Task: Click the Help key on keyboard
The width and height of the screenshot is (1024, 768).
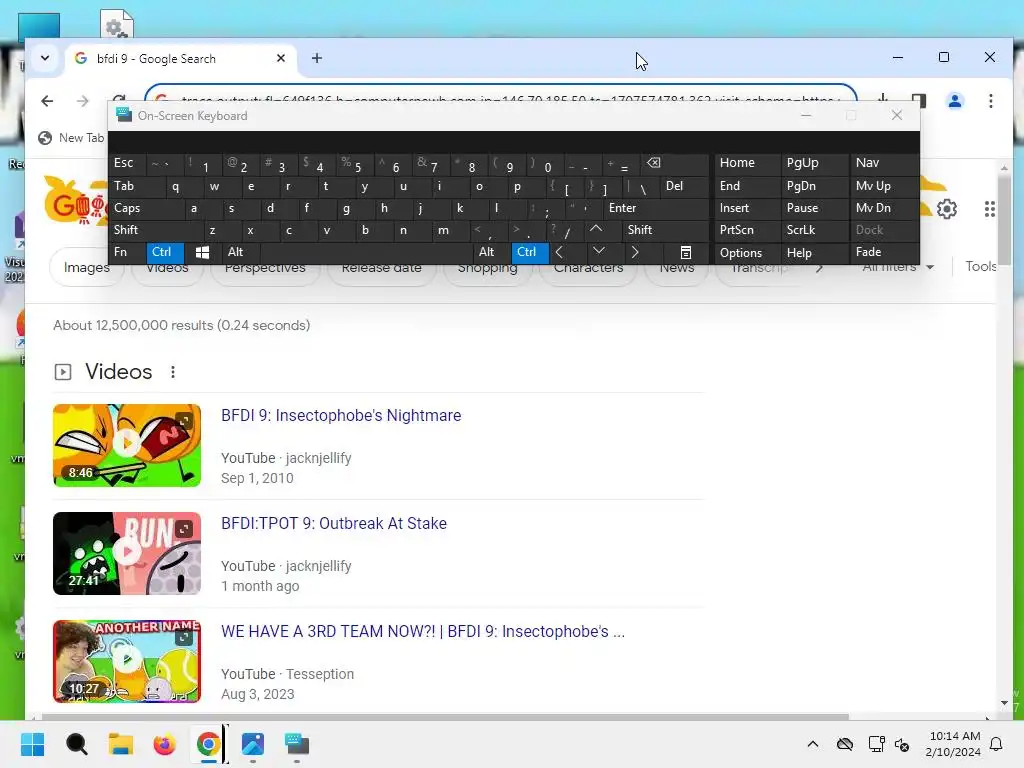Action: 814,253
